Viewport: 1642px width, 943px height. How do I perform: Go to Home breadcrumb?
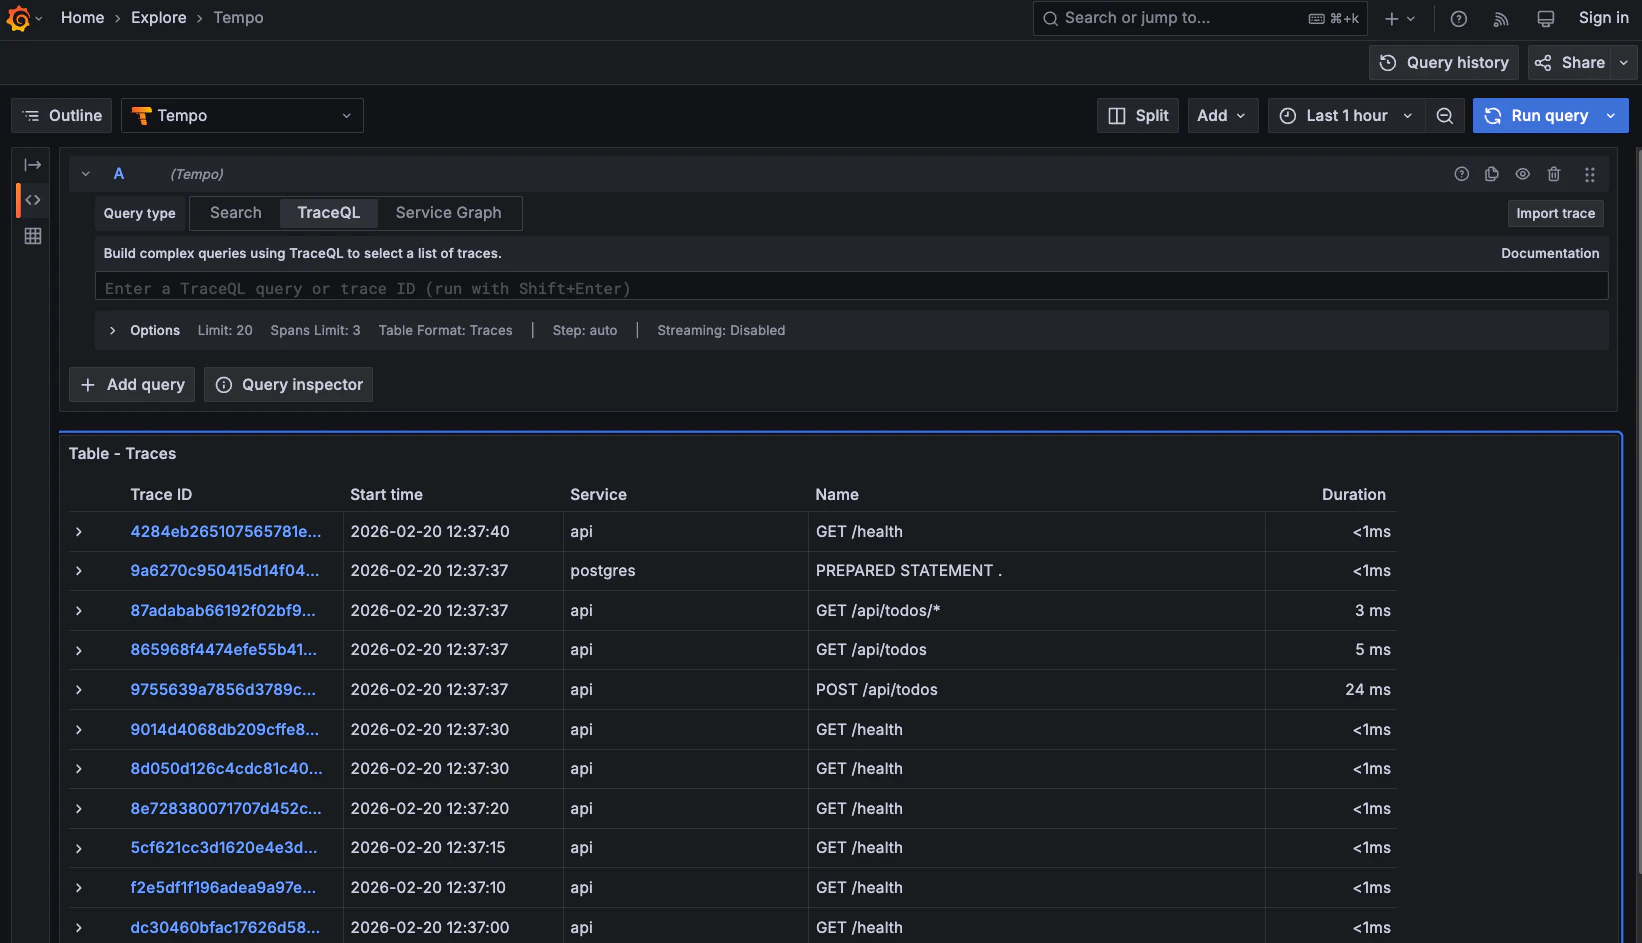[x=83, y=18]
